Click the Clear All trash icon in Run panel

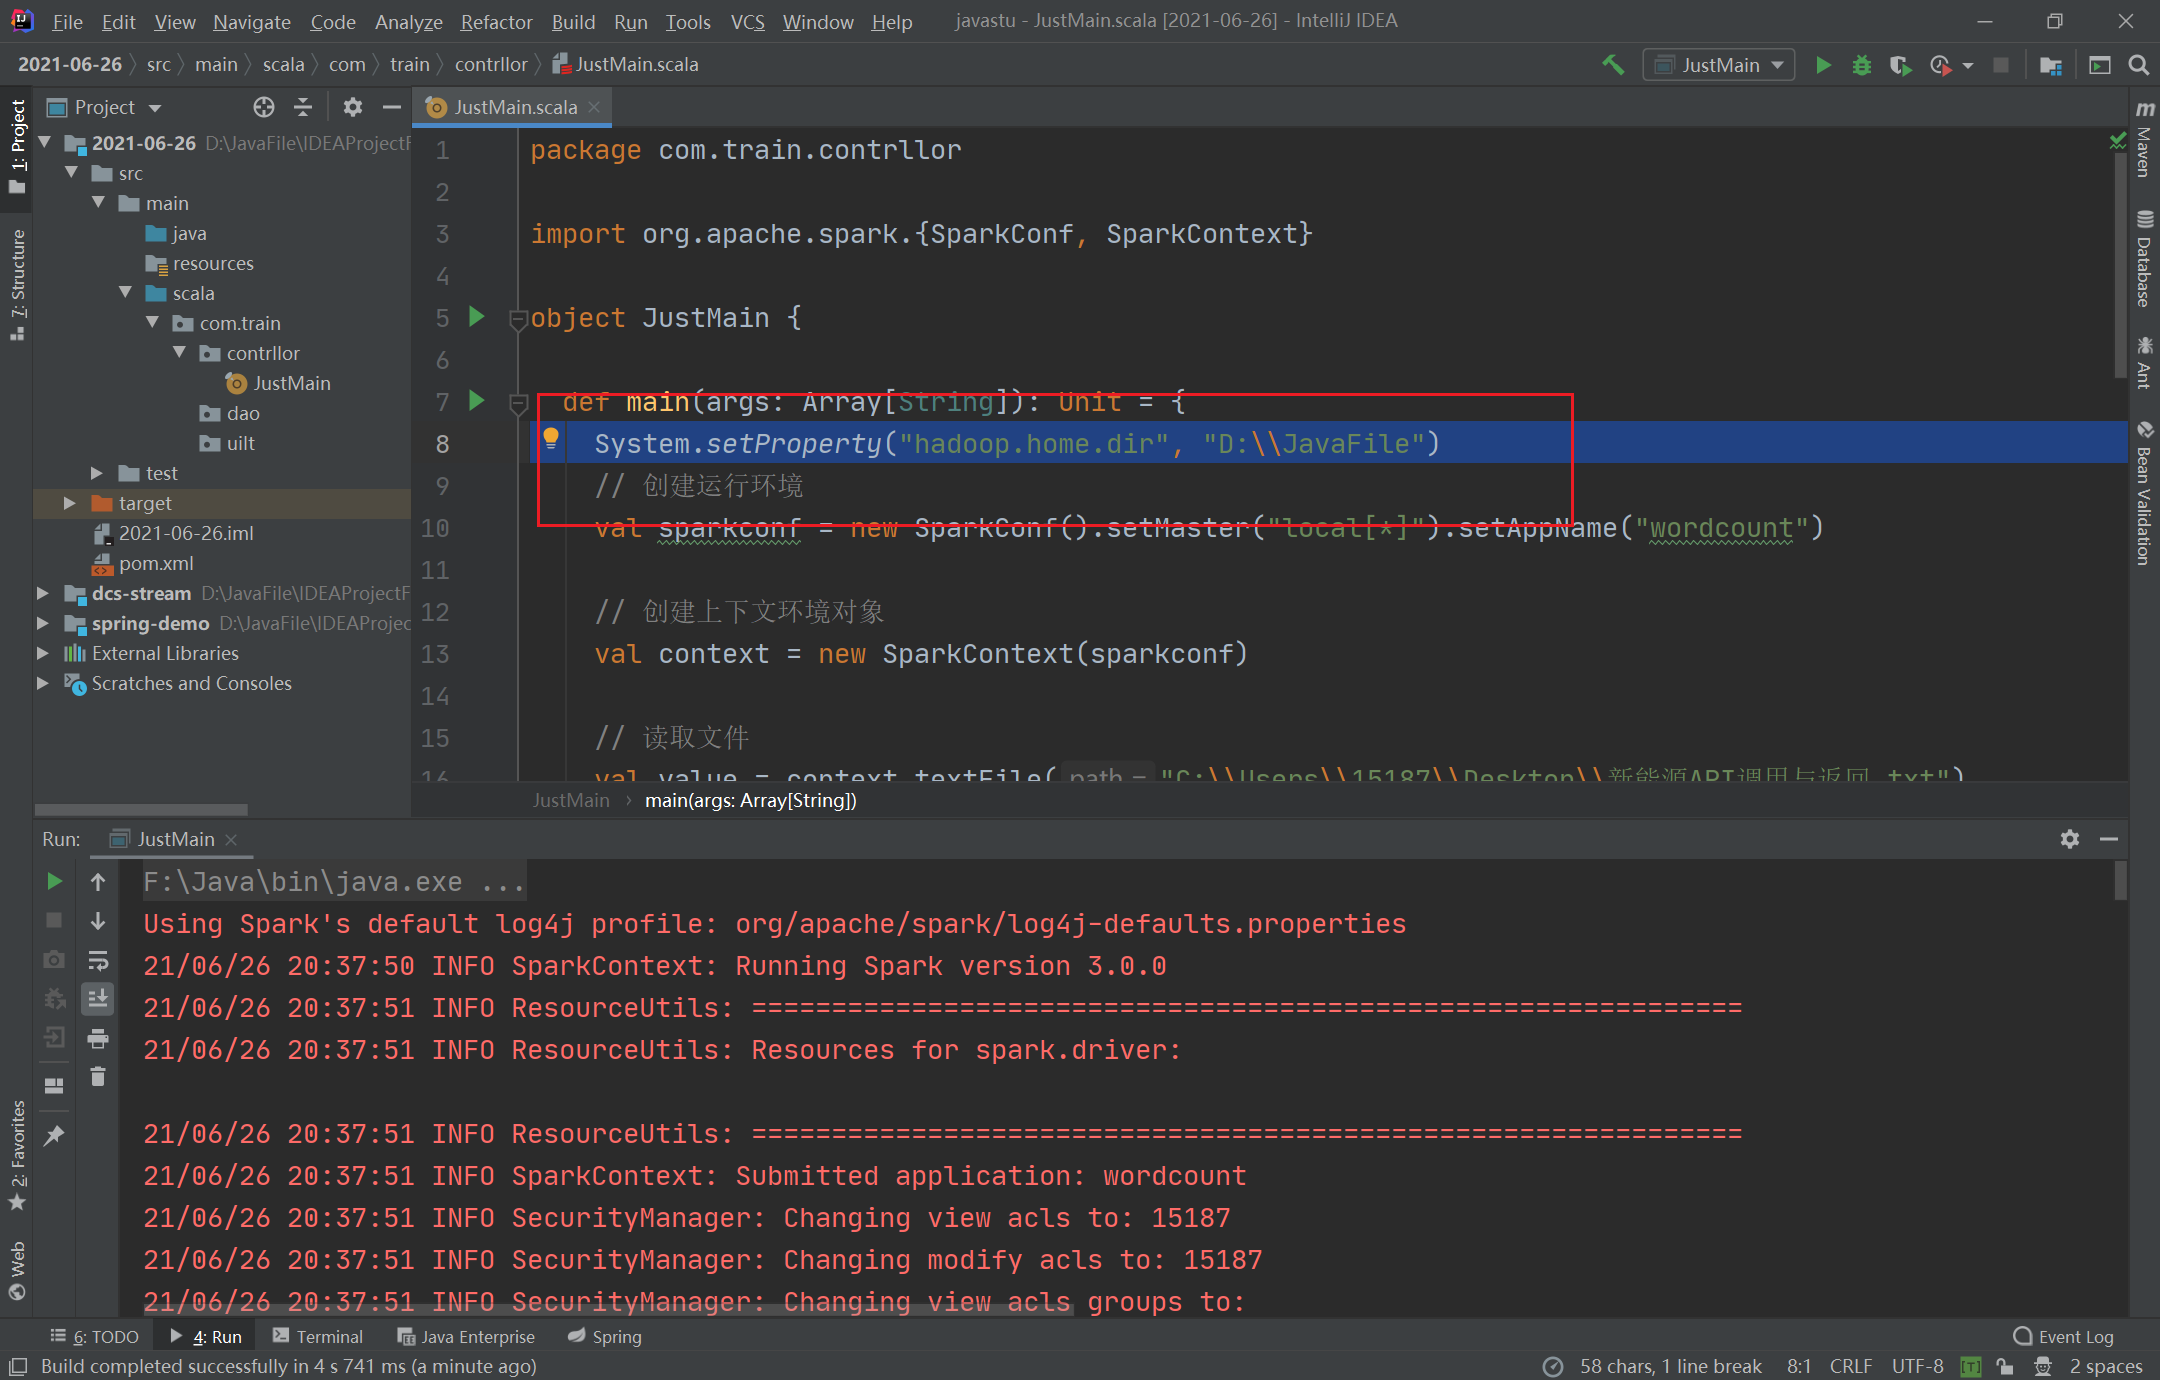click(x=98, y=1077)
